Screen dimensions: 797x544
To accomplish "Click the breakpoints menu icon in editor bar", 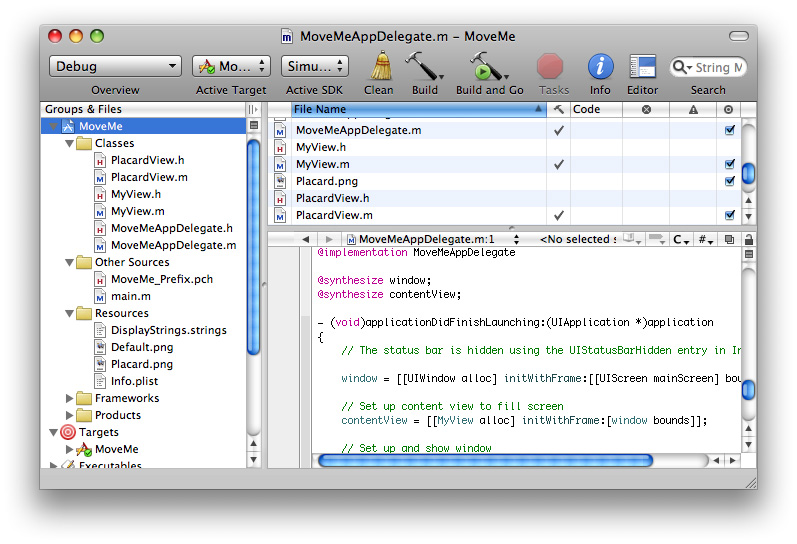I will (656, 239).
